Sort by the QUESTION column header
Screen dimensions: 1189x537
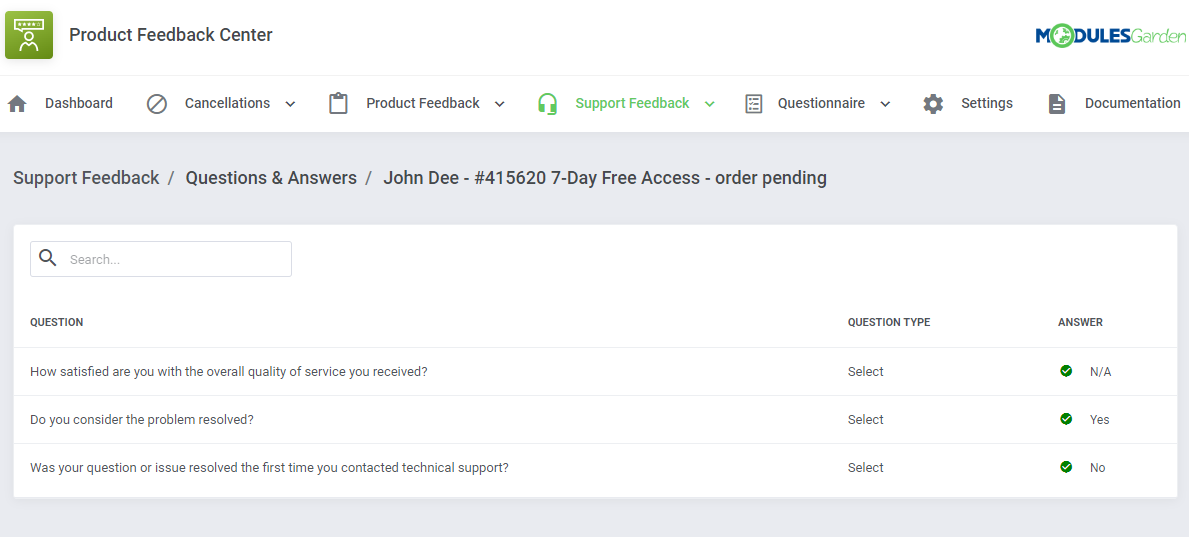click(x=57, y=322)
